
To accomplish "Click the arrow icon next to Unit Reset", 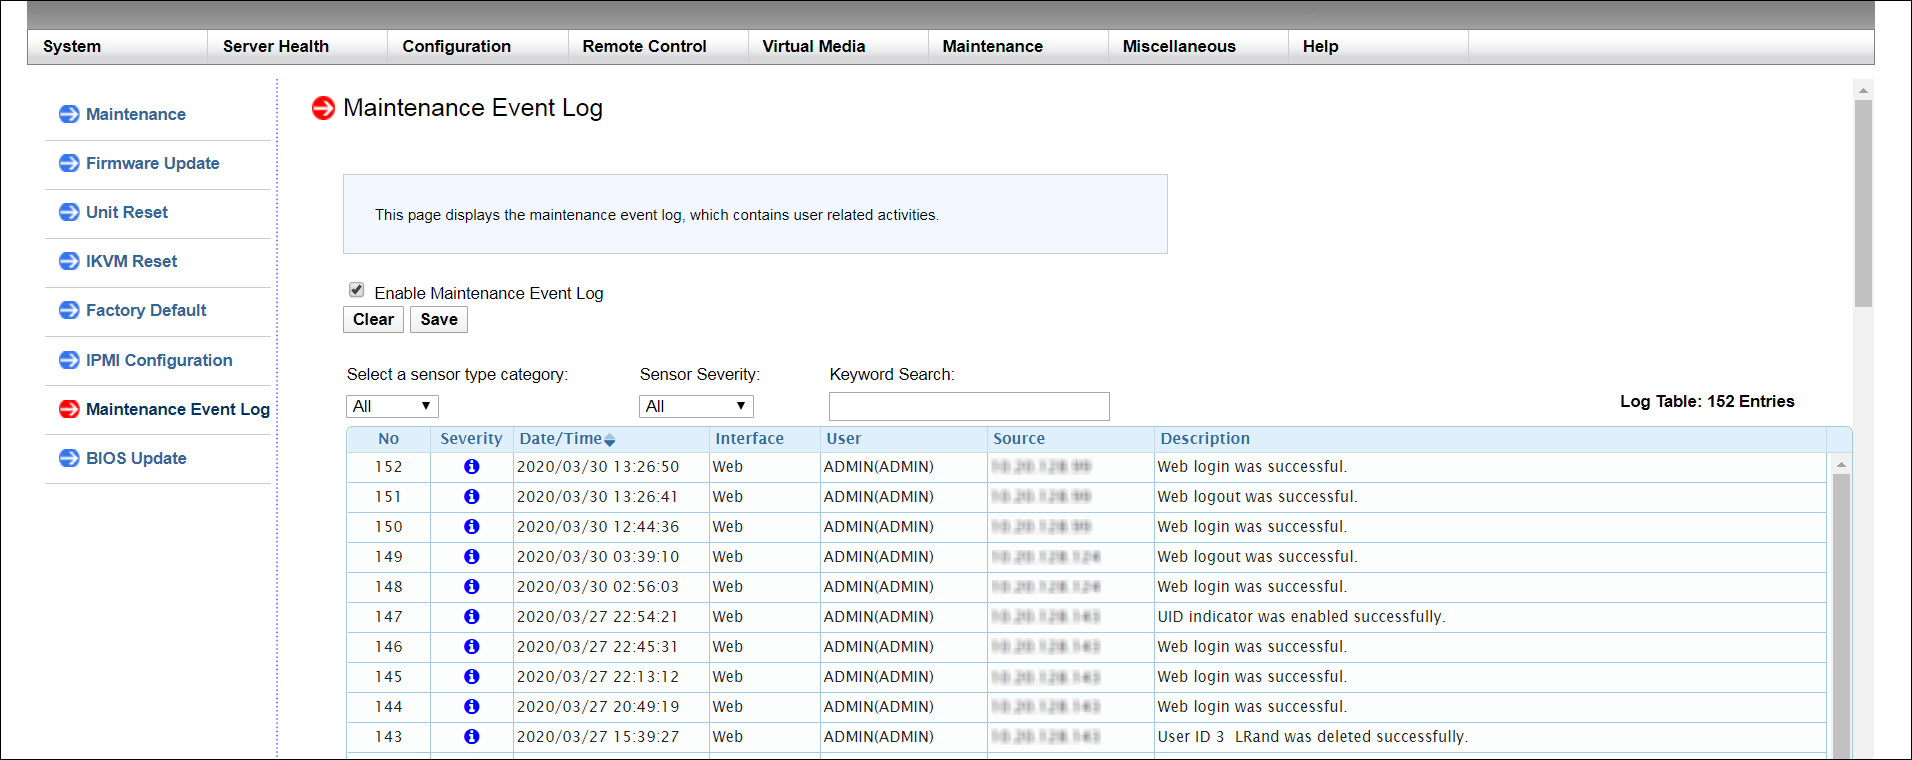I will coord(69,212).
